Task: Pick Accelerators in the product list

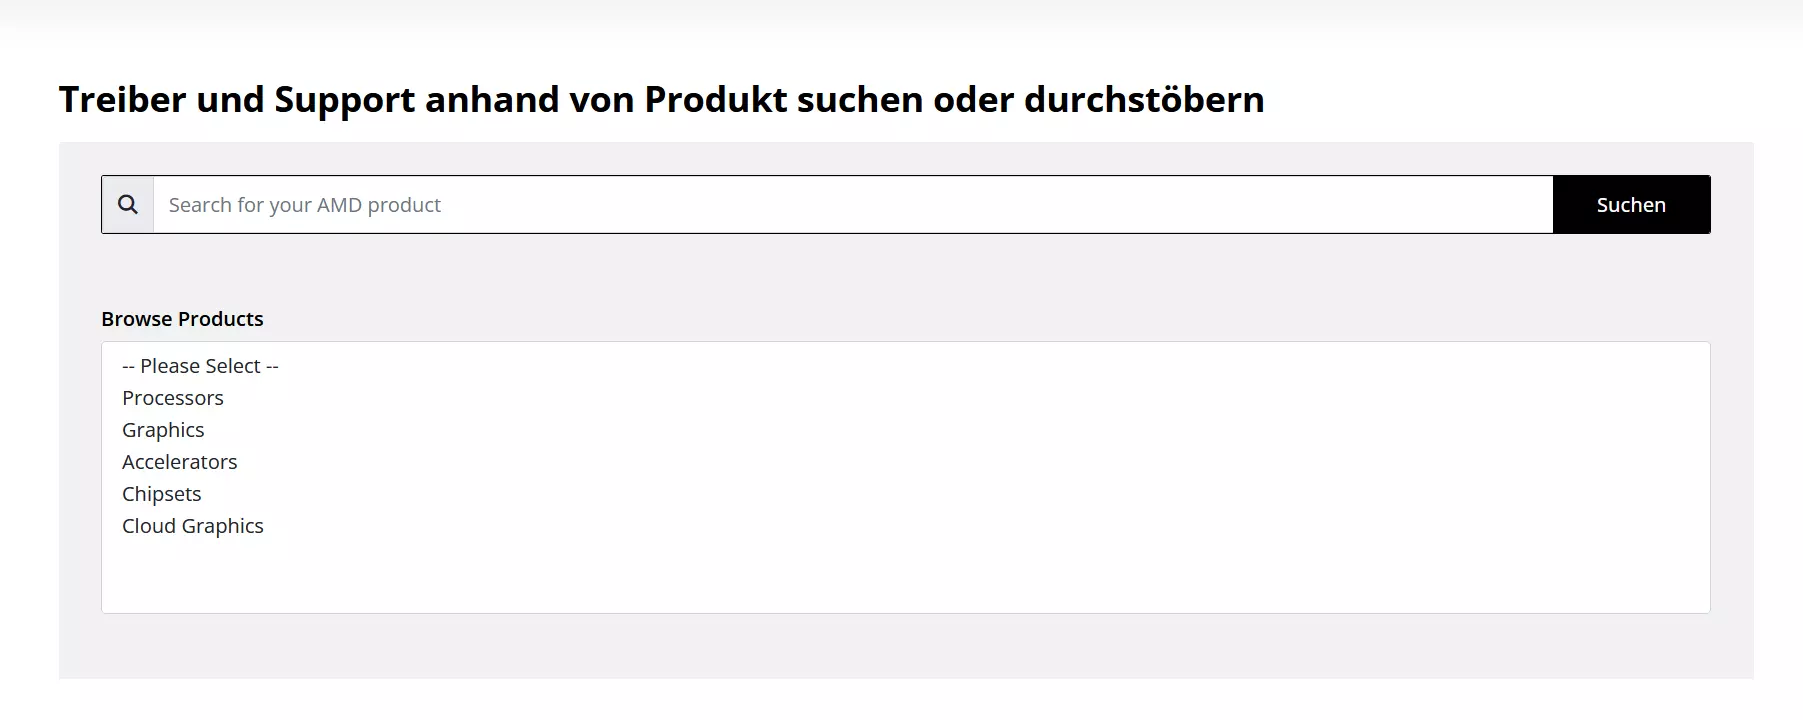Action: click(x=905, y=462)
